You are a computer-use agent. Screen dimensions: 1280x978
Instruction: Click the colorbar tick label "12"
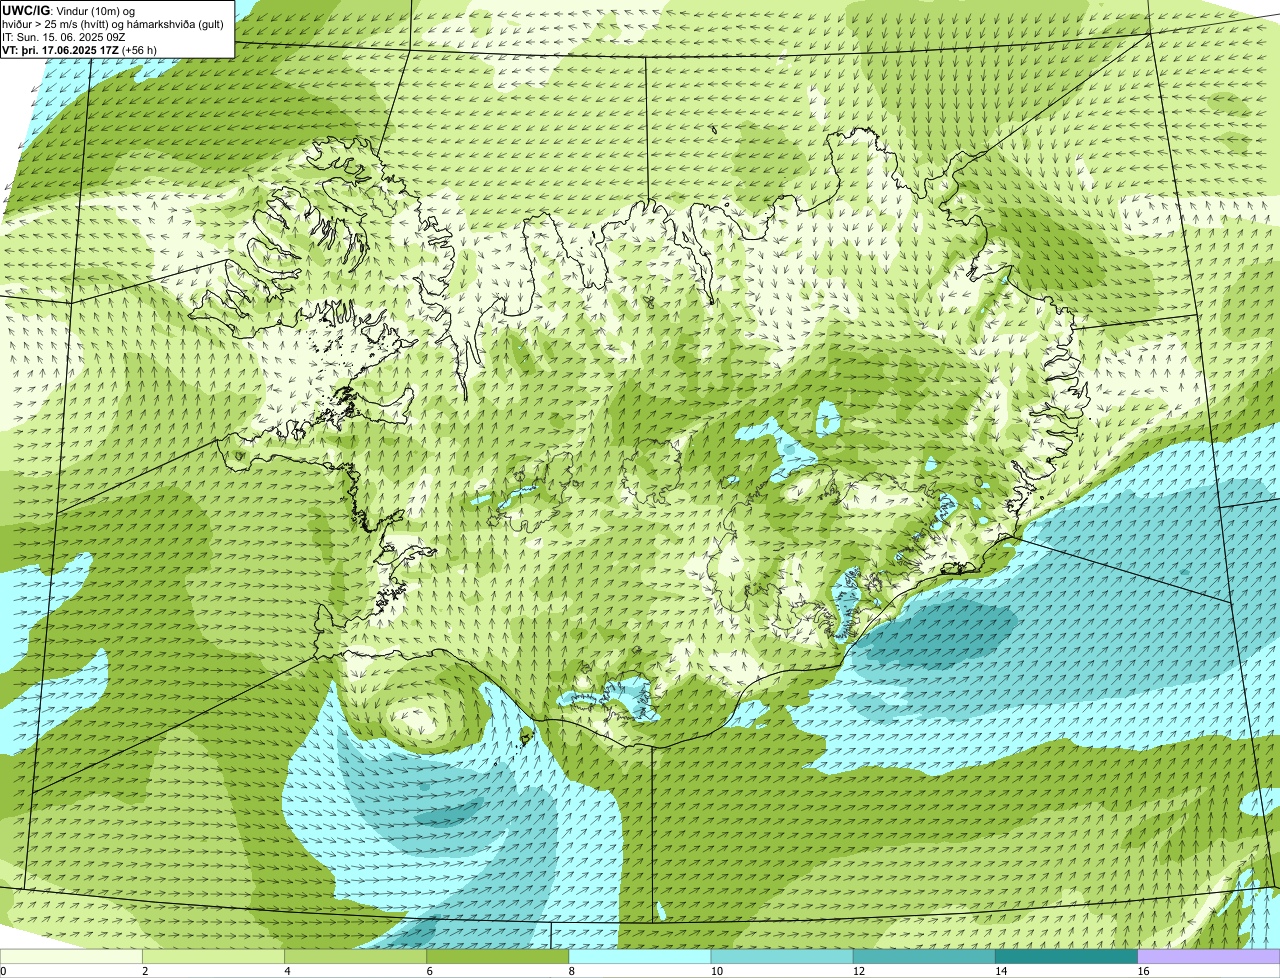858,971
